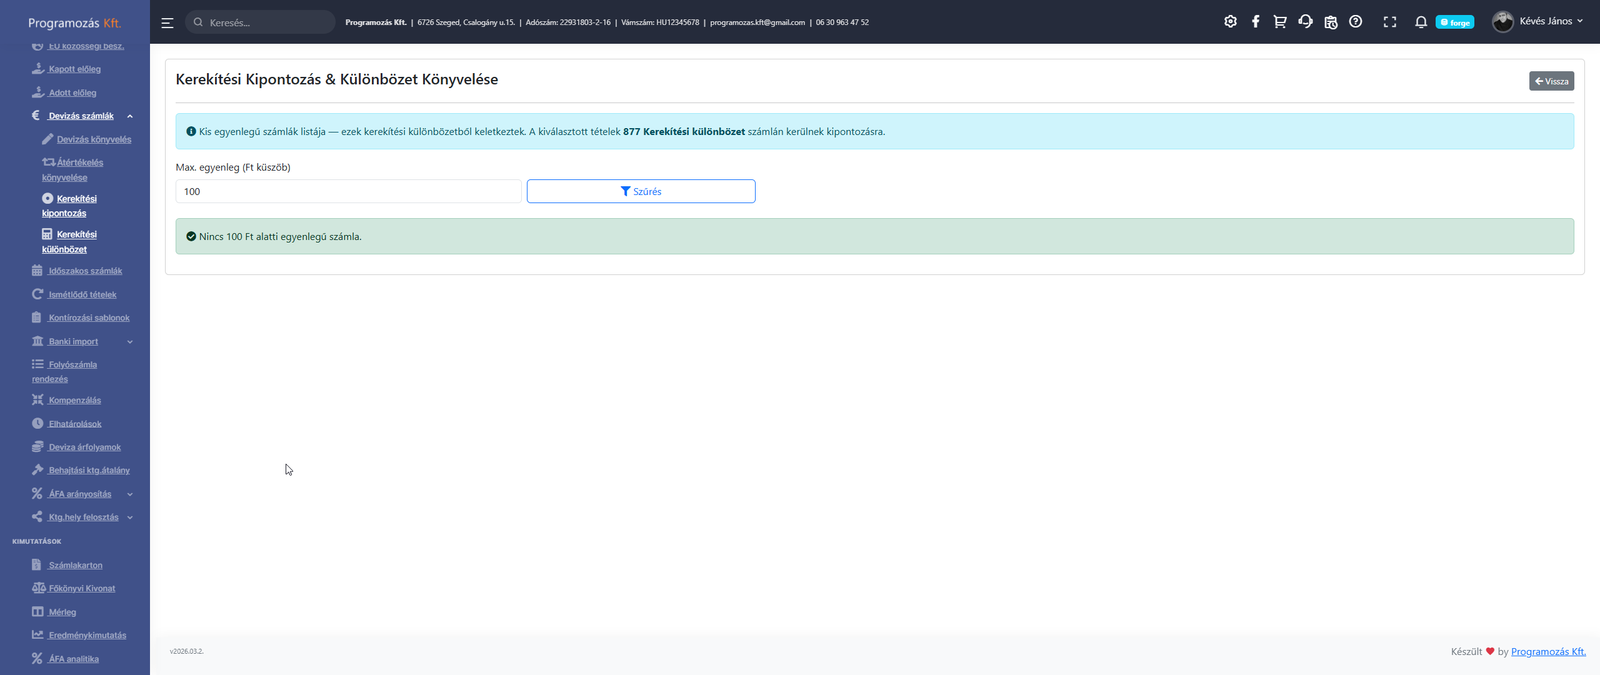Click the Kapott előleg hand icon
This screenshot has height=675, width=1600.
pos(37,69)
